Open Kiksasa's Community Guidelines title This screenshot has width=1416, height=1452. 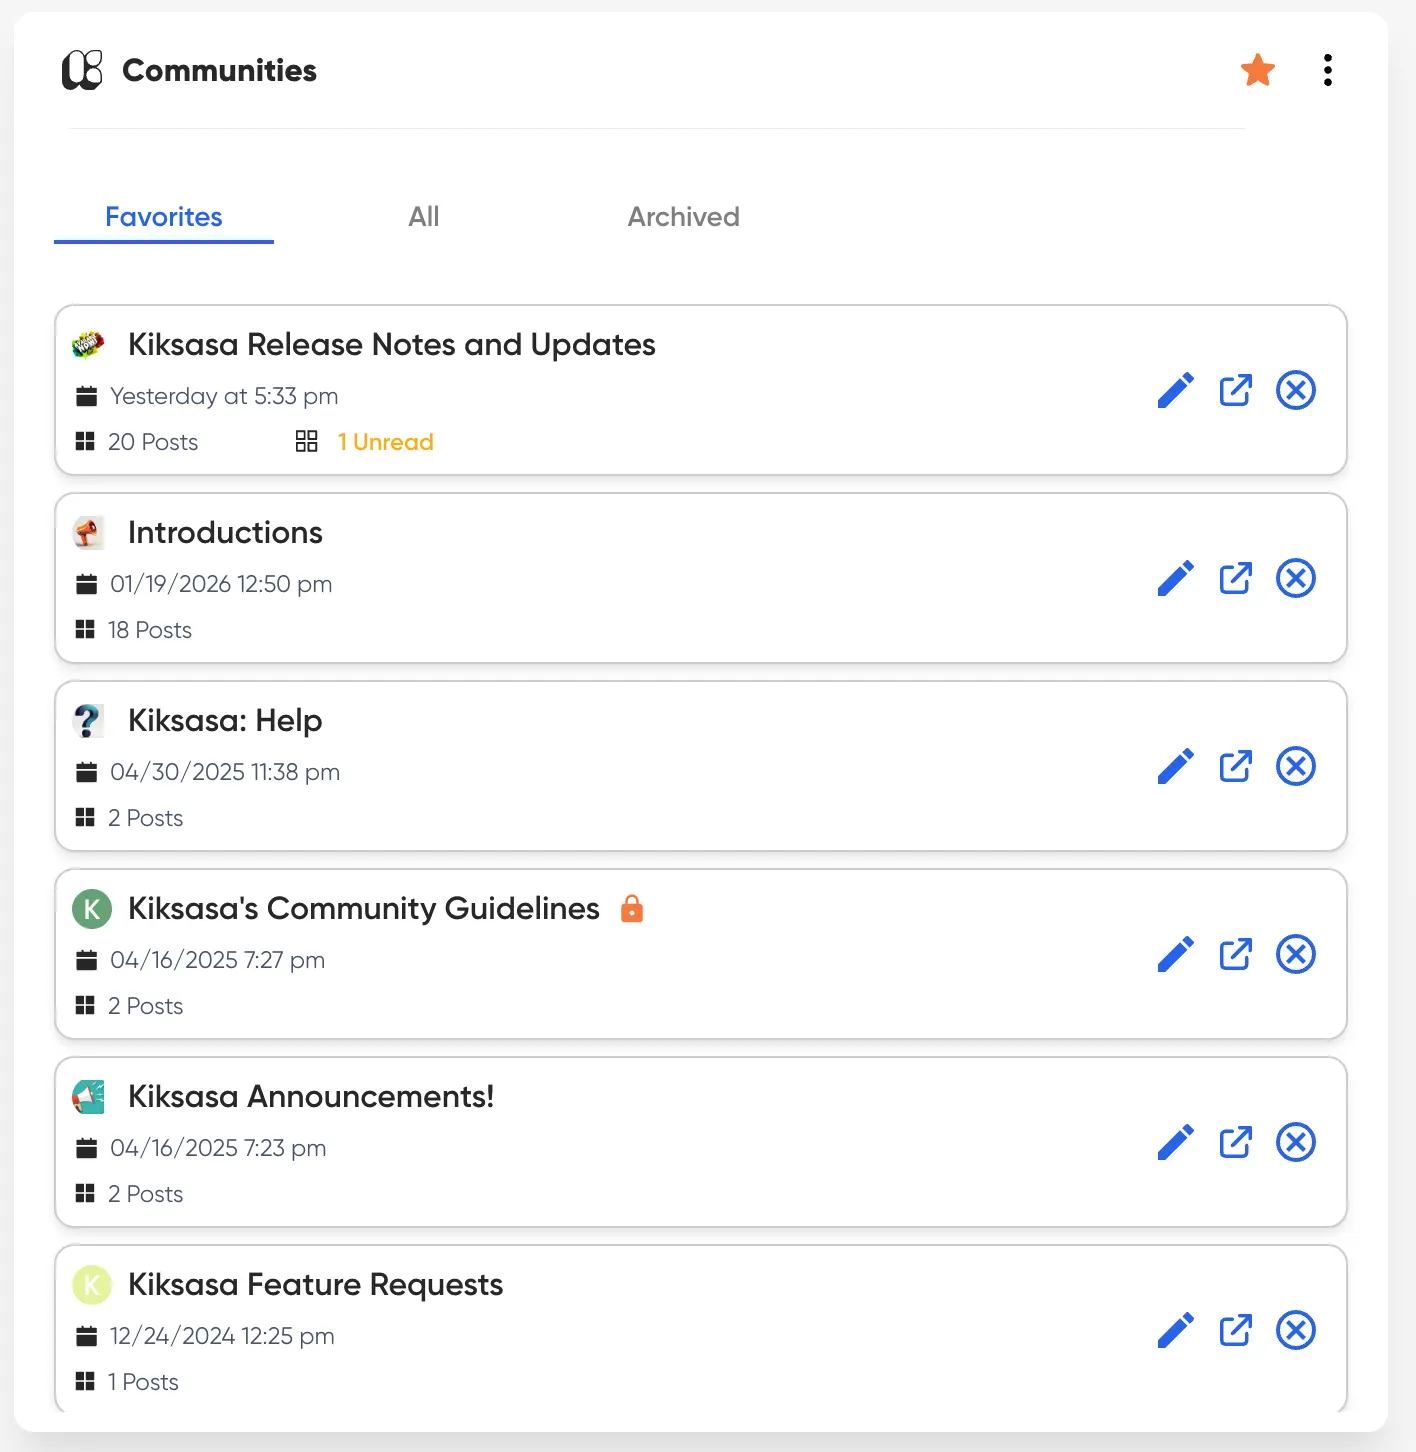point(364,908)
